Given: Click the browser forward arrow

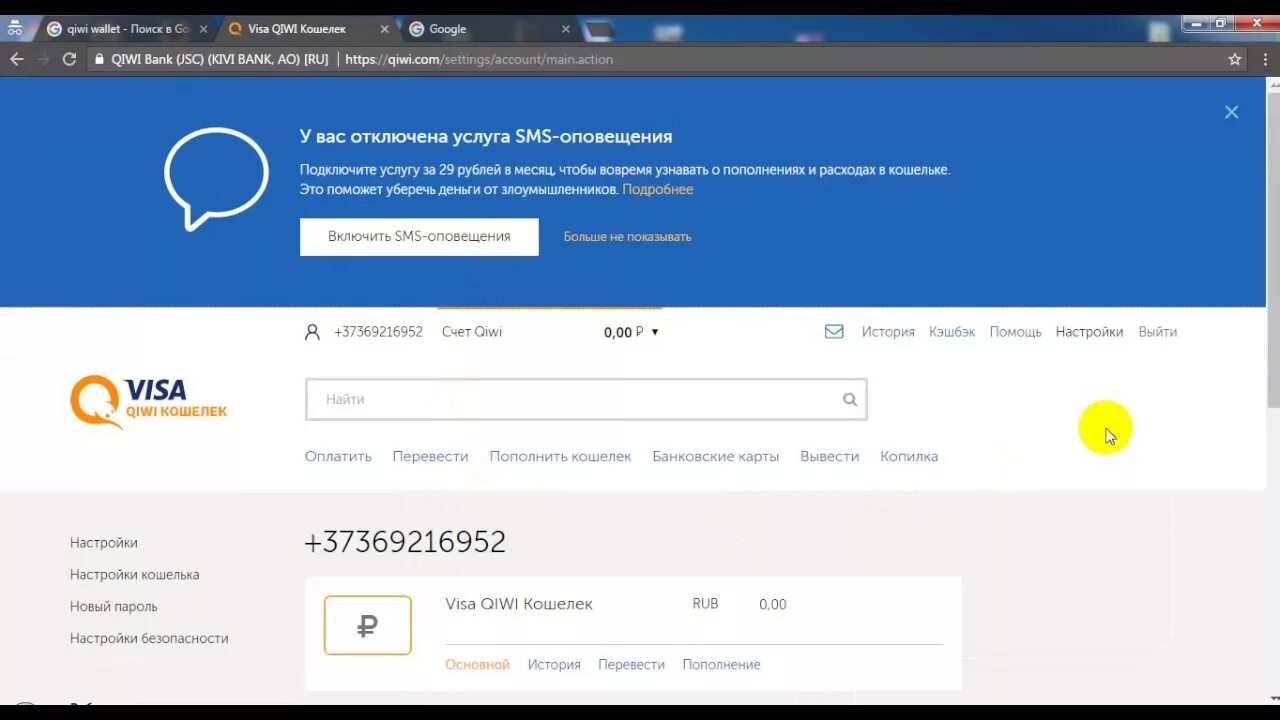Looking at the screenshot, I should coord(43,59).
